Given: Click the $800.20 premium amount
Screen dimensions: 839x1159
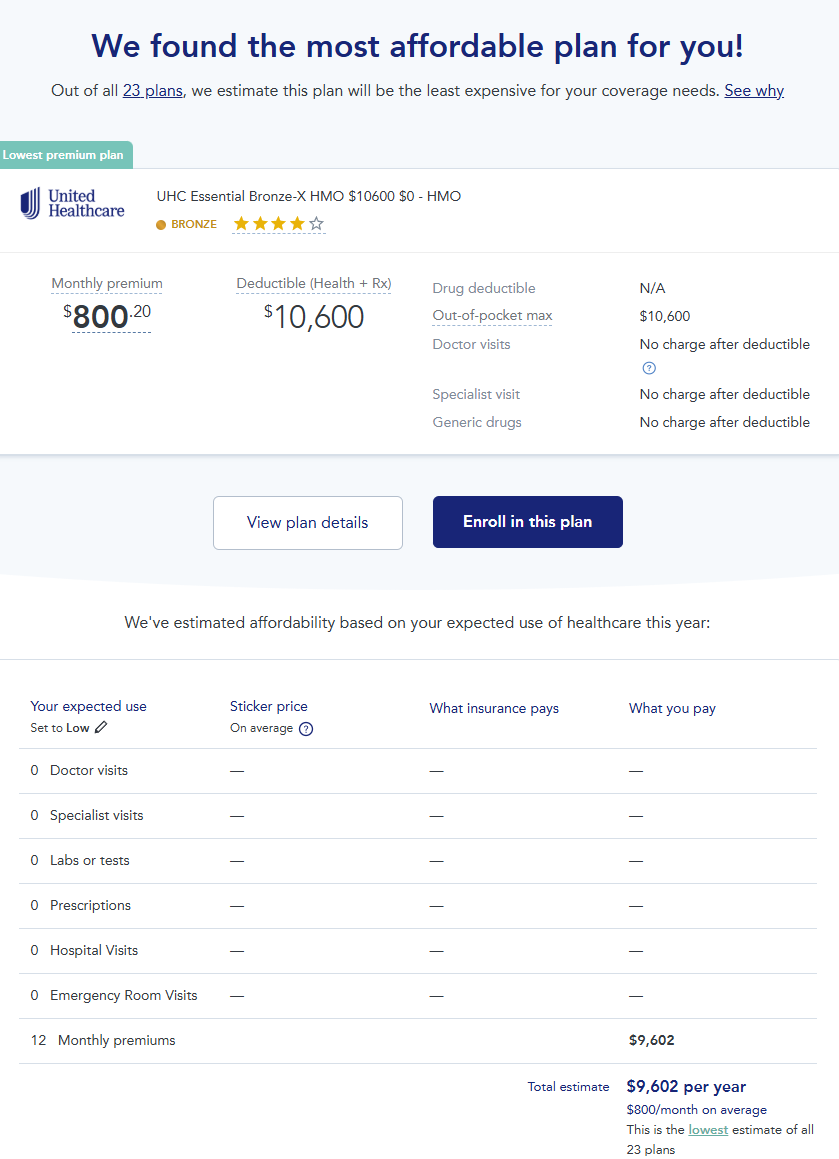Looking at the screenshot, I should tap(107, 316).
